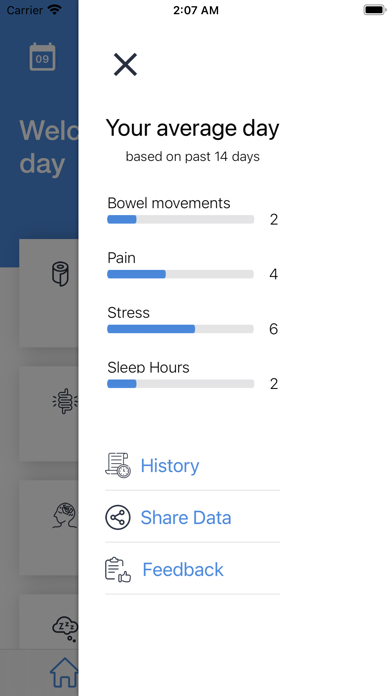Open the Feedback link

click(x=183, y=569)
